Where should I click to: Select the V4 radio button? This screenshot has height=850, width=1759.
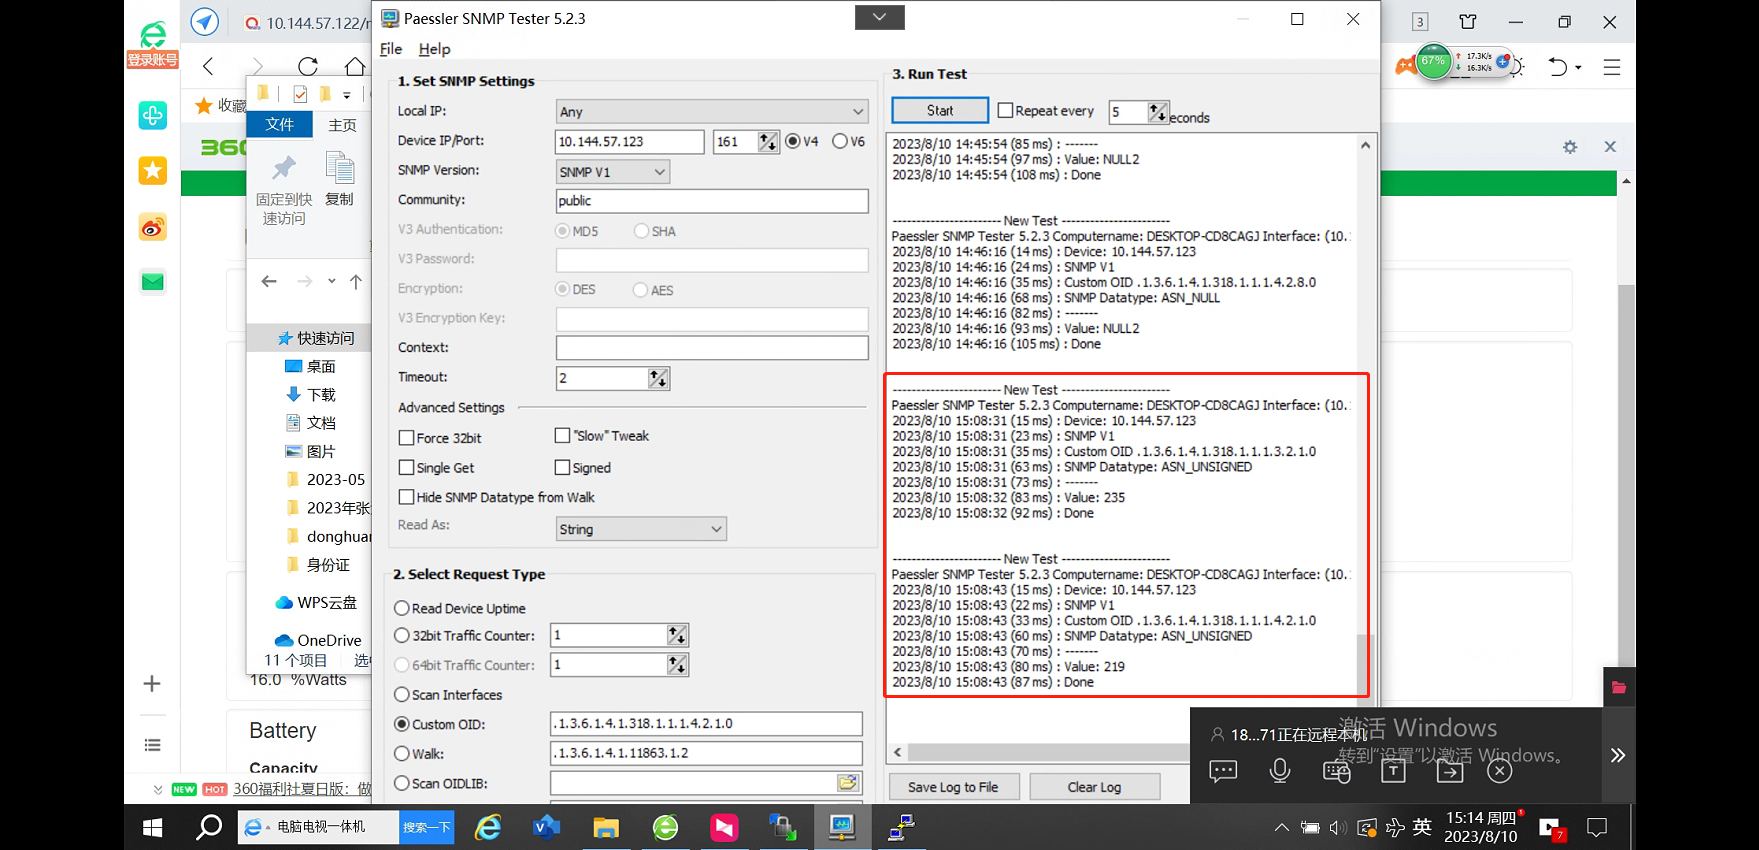pos(793,141)
